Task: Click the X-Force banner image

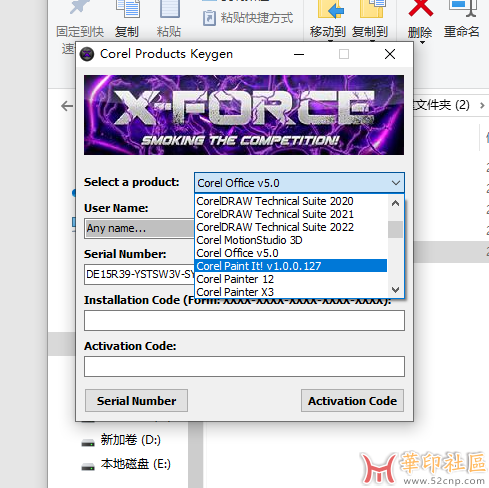Action: [244, 115]
